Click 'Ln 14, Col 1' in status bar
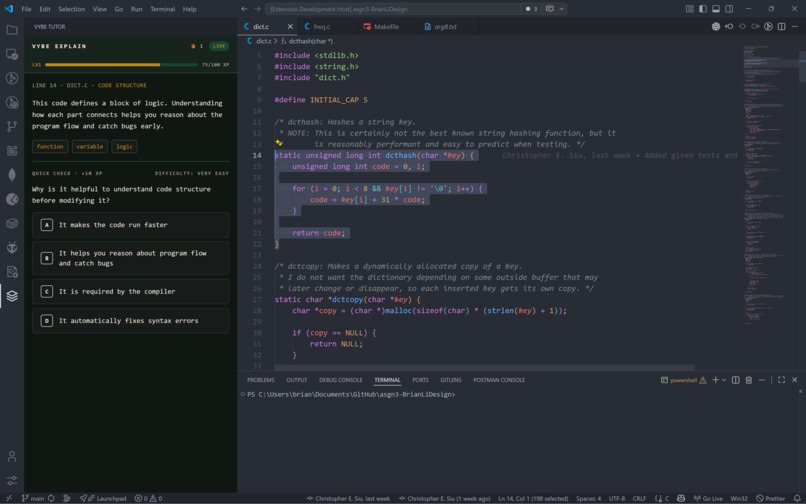Viewport: 806px width, 504px height. click(533, 498)
